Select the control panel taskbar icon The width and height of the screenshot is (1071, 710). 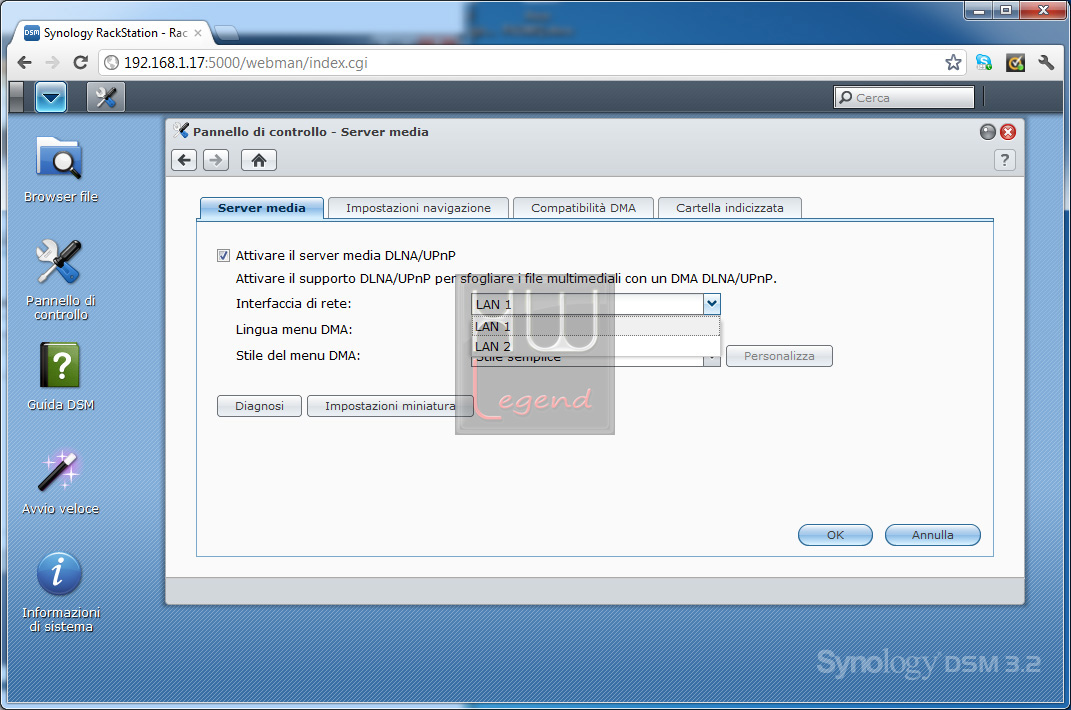[x=106, y=97]
